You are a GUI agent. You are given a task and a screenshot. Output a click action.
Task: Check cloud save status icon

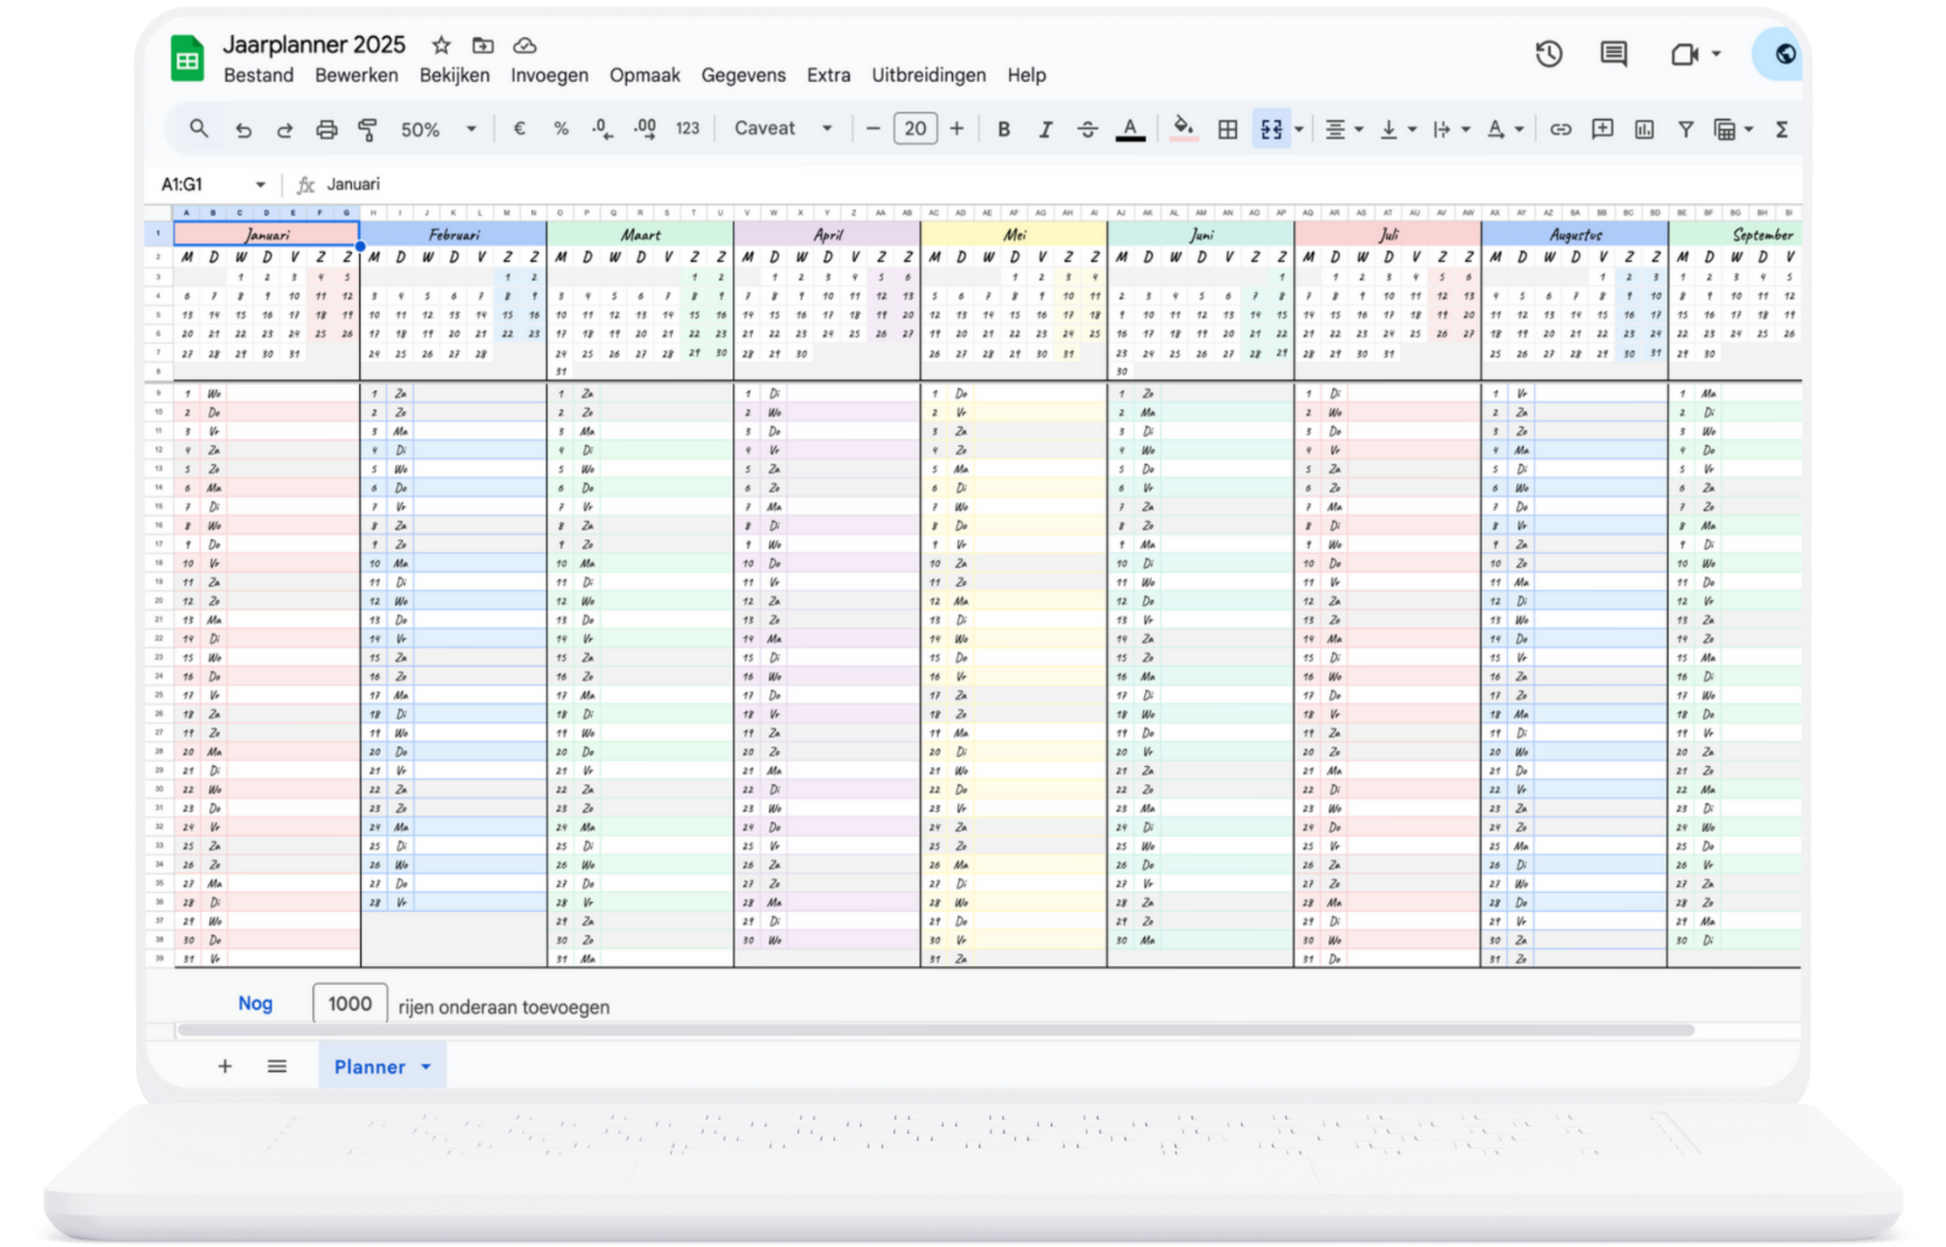525,45
